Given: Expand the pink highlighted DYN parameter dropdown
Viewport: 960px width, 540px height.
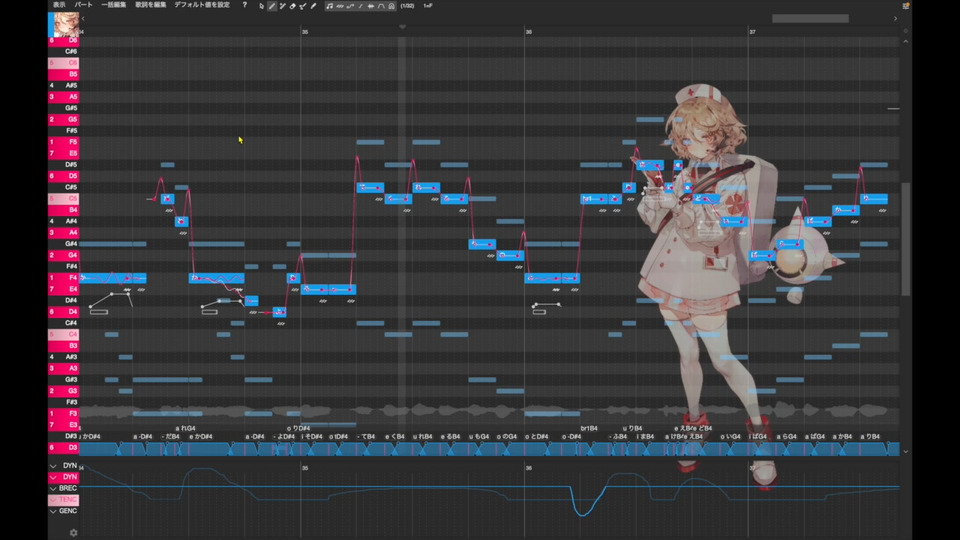Looking at the screenshot, I should pyautogui.click(x=53, y=477).
